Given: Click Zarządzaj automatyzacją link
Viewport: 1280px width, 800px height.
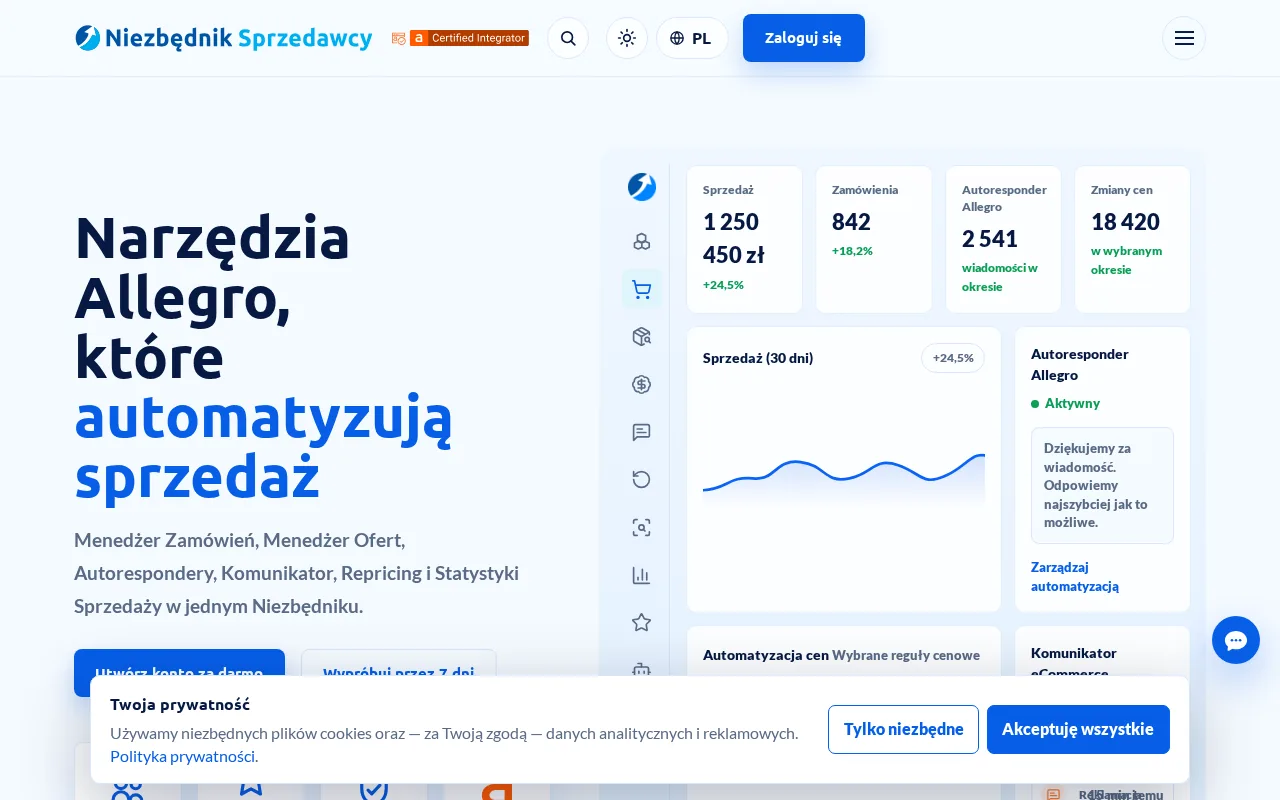Looking at the screenshot, I should (x=1075, y=577).
